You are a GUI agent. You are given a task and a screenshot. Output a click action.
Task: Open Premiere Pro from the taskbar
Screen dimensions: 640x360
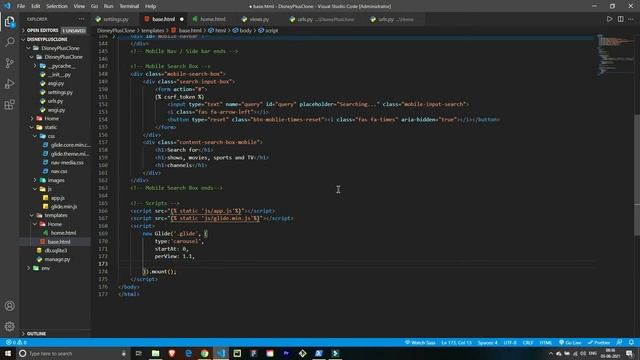coord(286,353)
